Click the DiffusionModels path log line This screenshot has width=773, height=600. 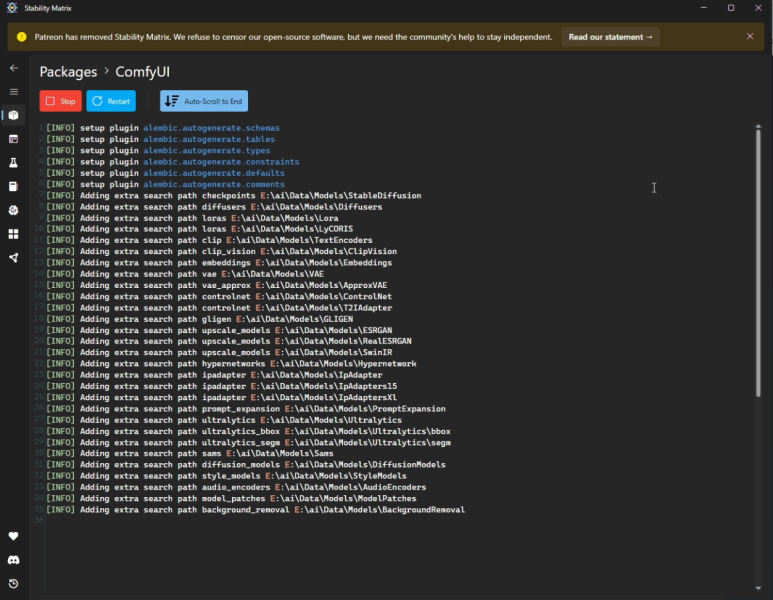[246, 465]
